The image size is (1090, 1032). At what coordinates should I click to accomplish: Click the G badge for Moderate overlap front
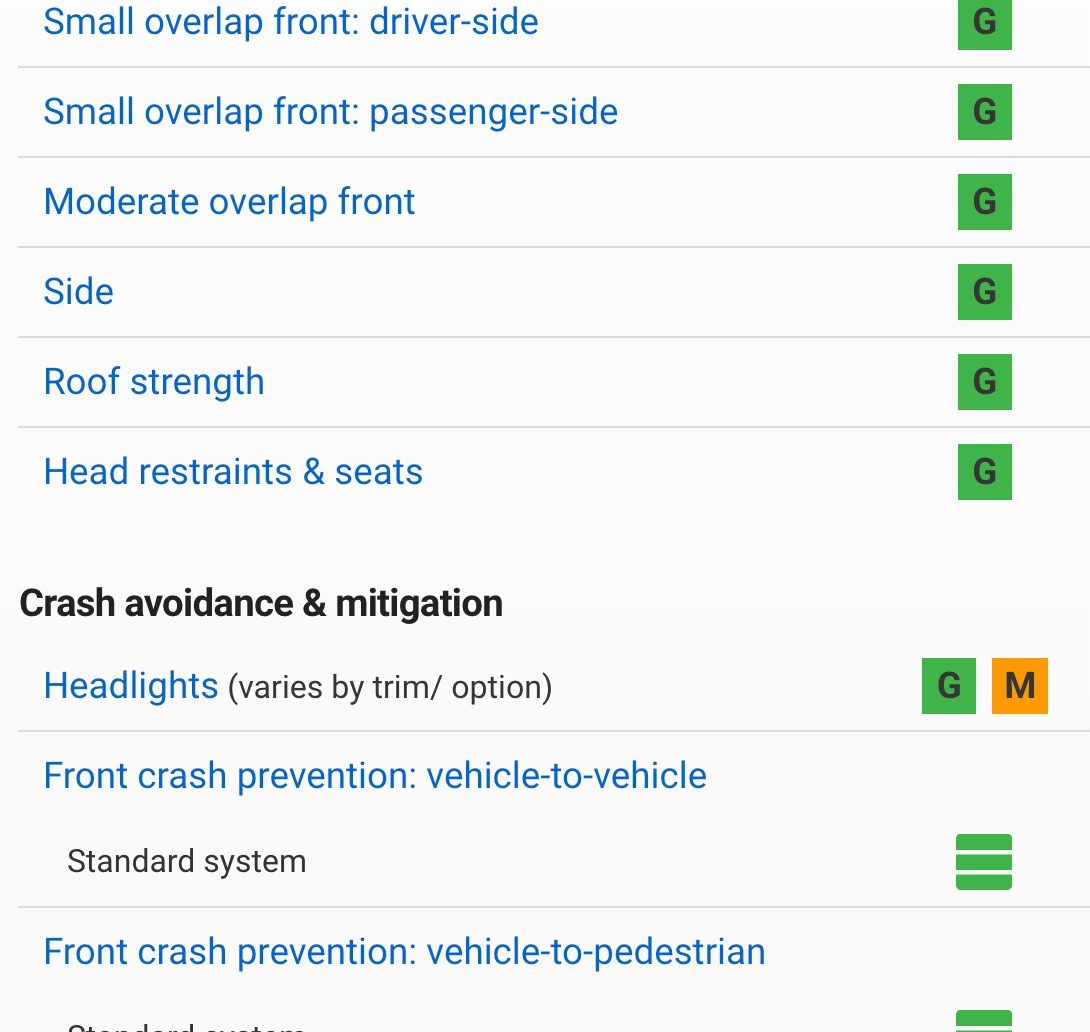[x=984, y=202]
